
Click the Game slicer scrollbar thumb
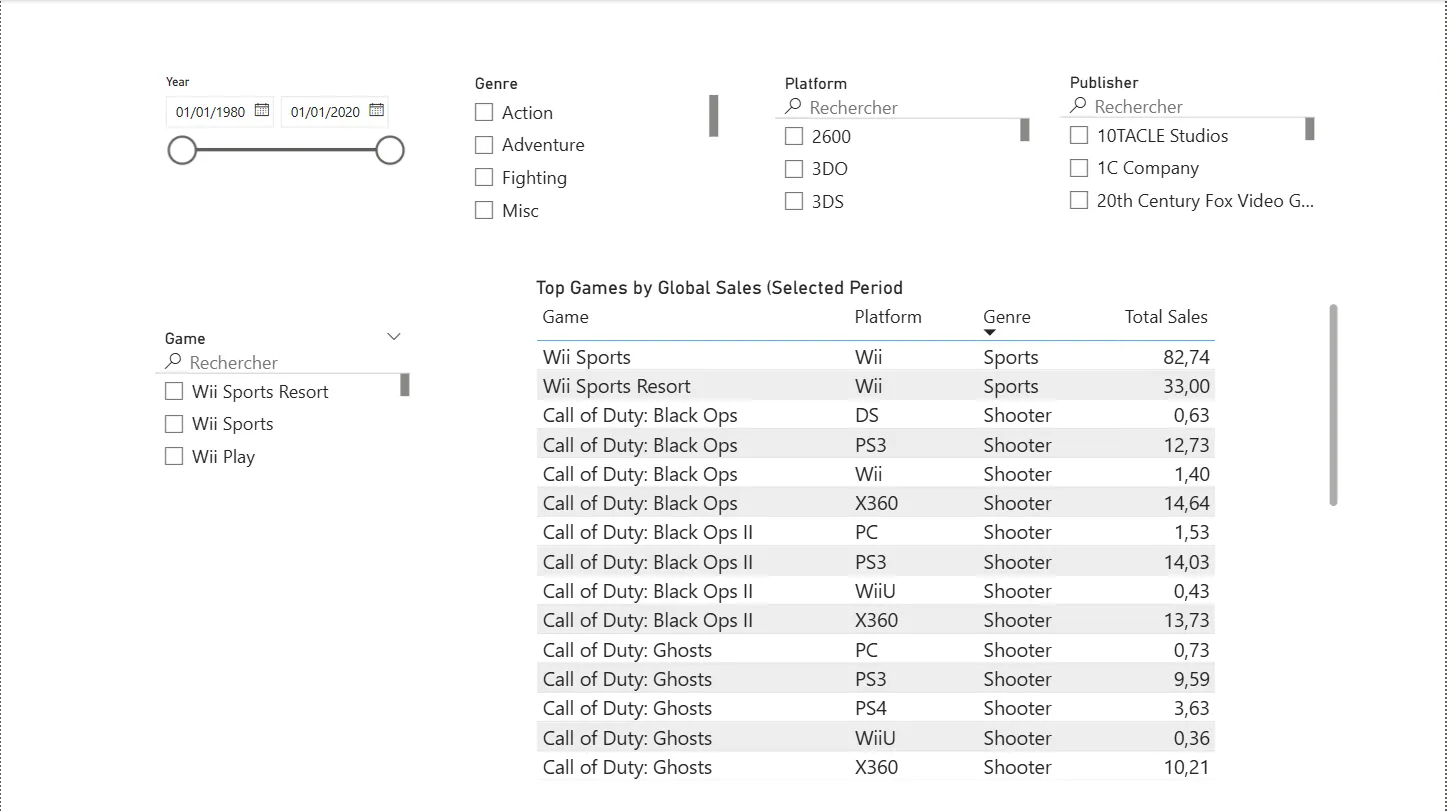tap(405, 385)
